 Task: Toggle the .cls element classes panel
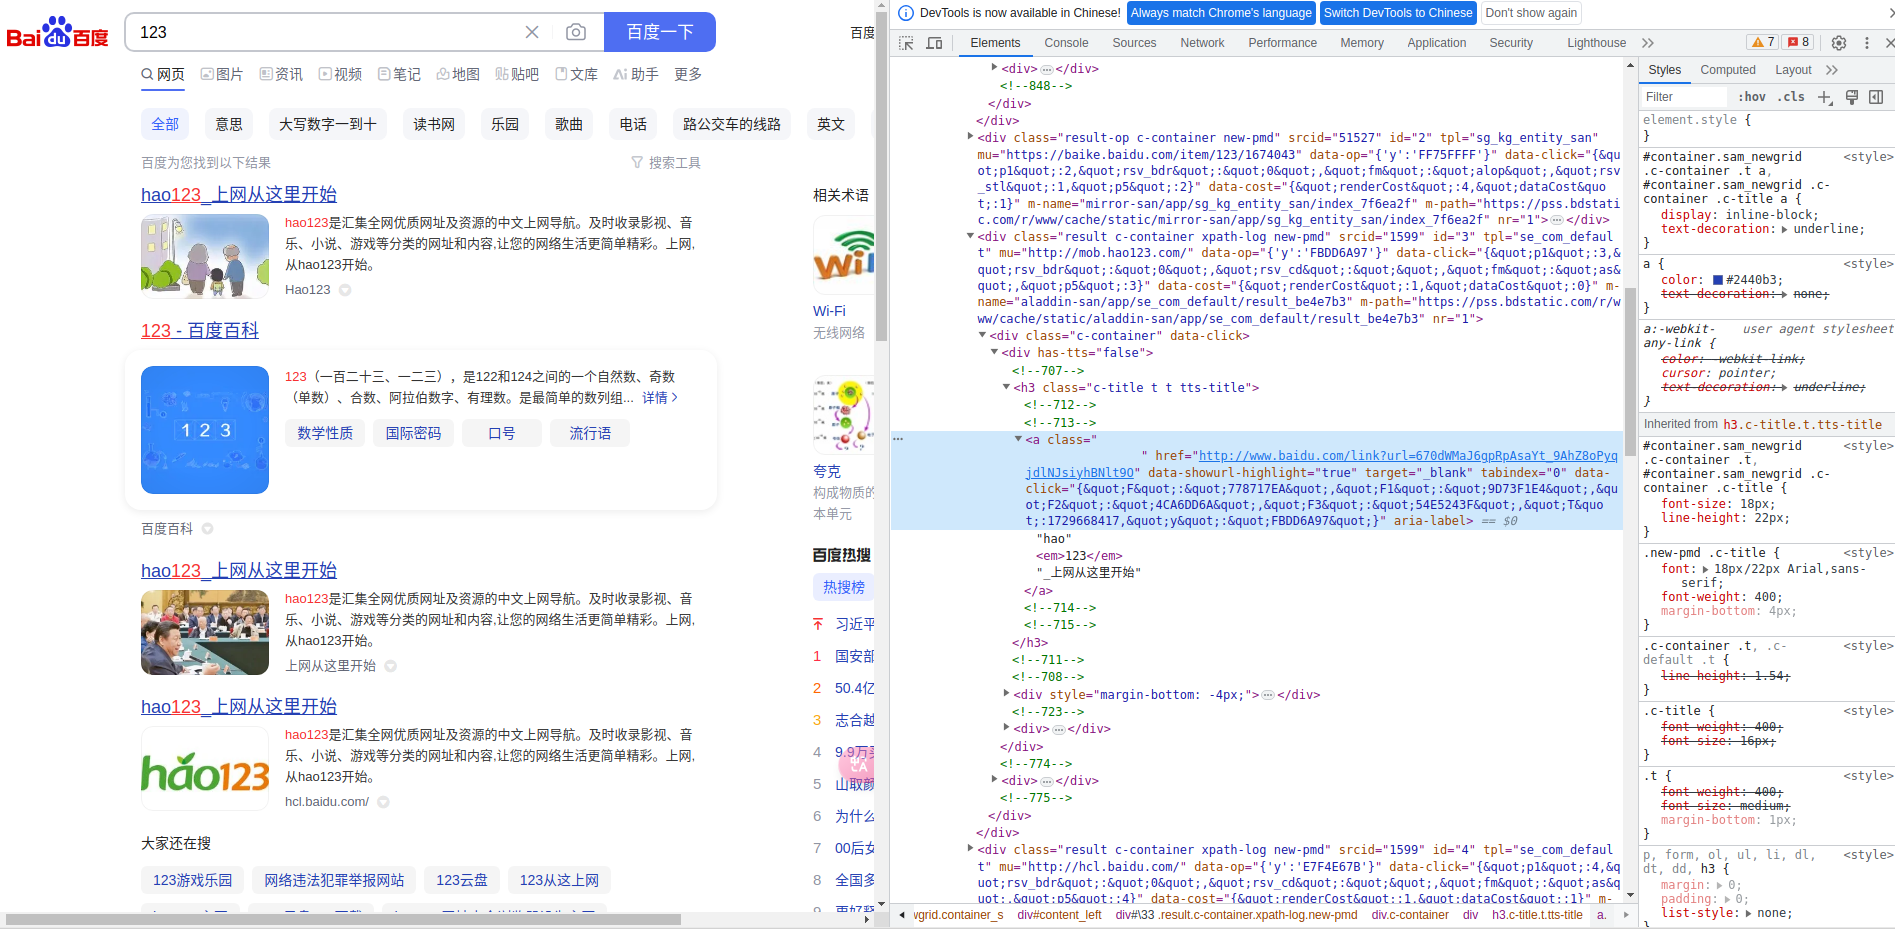point(1791,97)
